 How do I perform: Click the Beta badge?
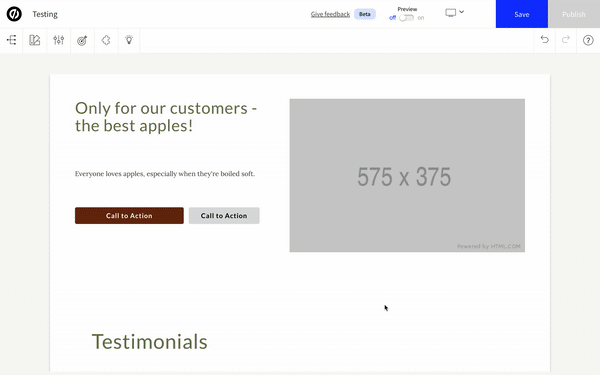point(365,14)
